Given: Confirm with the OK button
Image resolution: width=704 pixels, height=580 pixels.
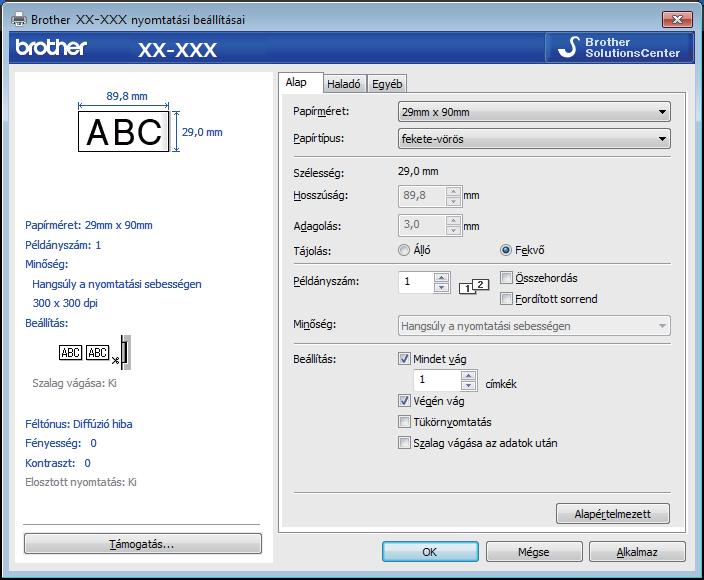Looking at the screenshot, I should 430,551.
